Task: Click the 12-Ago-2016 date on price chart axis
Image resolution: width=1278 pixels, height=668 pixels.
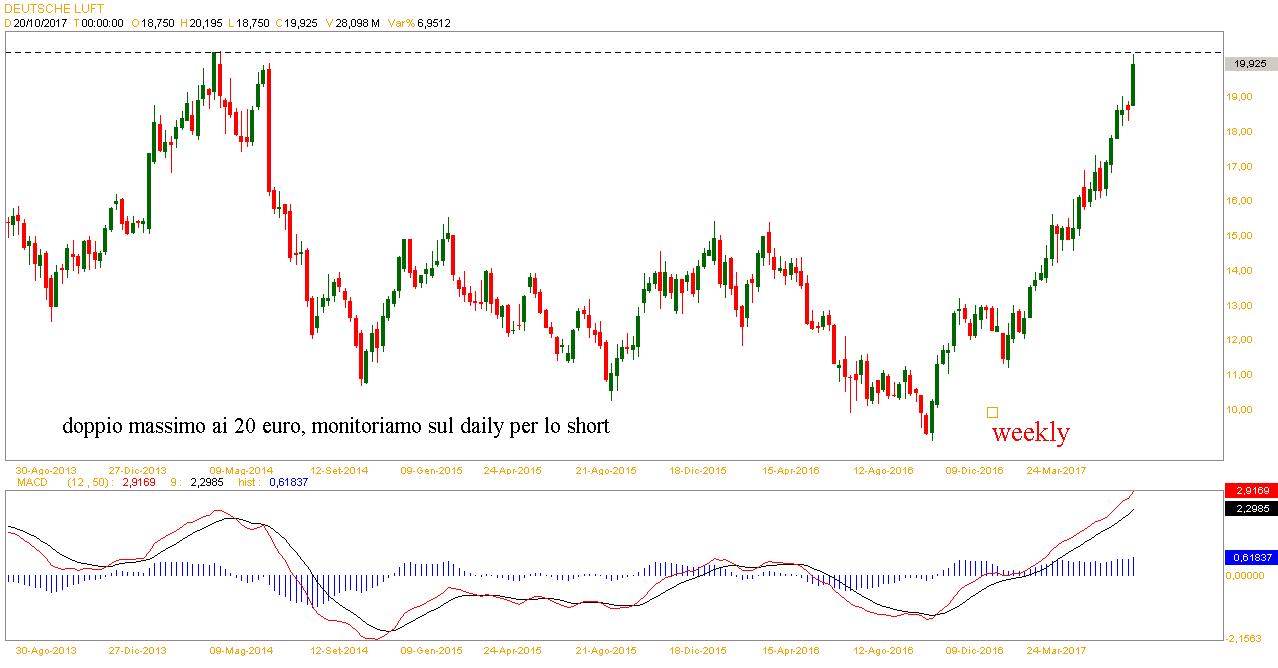Action: pyautogui.click(x=883, y=468)
